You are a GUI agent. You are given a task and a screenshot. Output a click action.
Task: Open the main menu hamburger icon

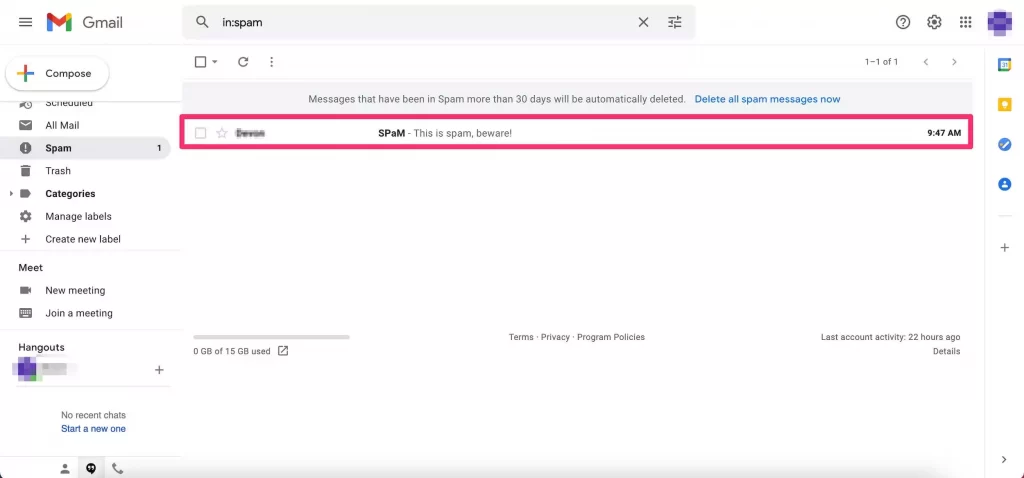tap(25, 22)
